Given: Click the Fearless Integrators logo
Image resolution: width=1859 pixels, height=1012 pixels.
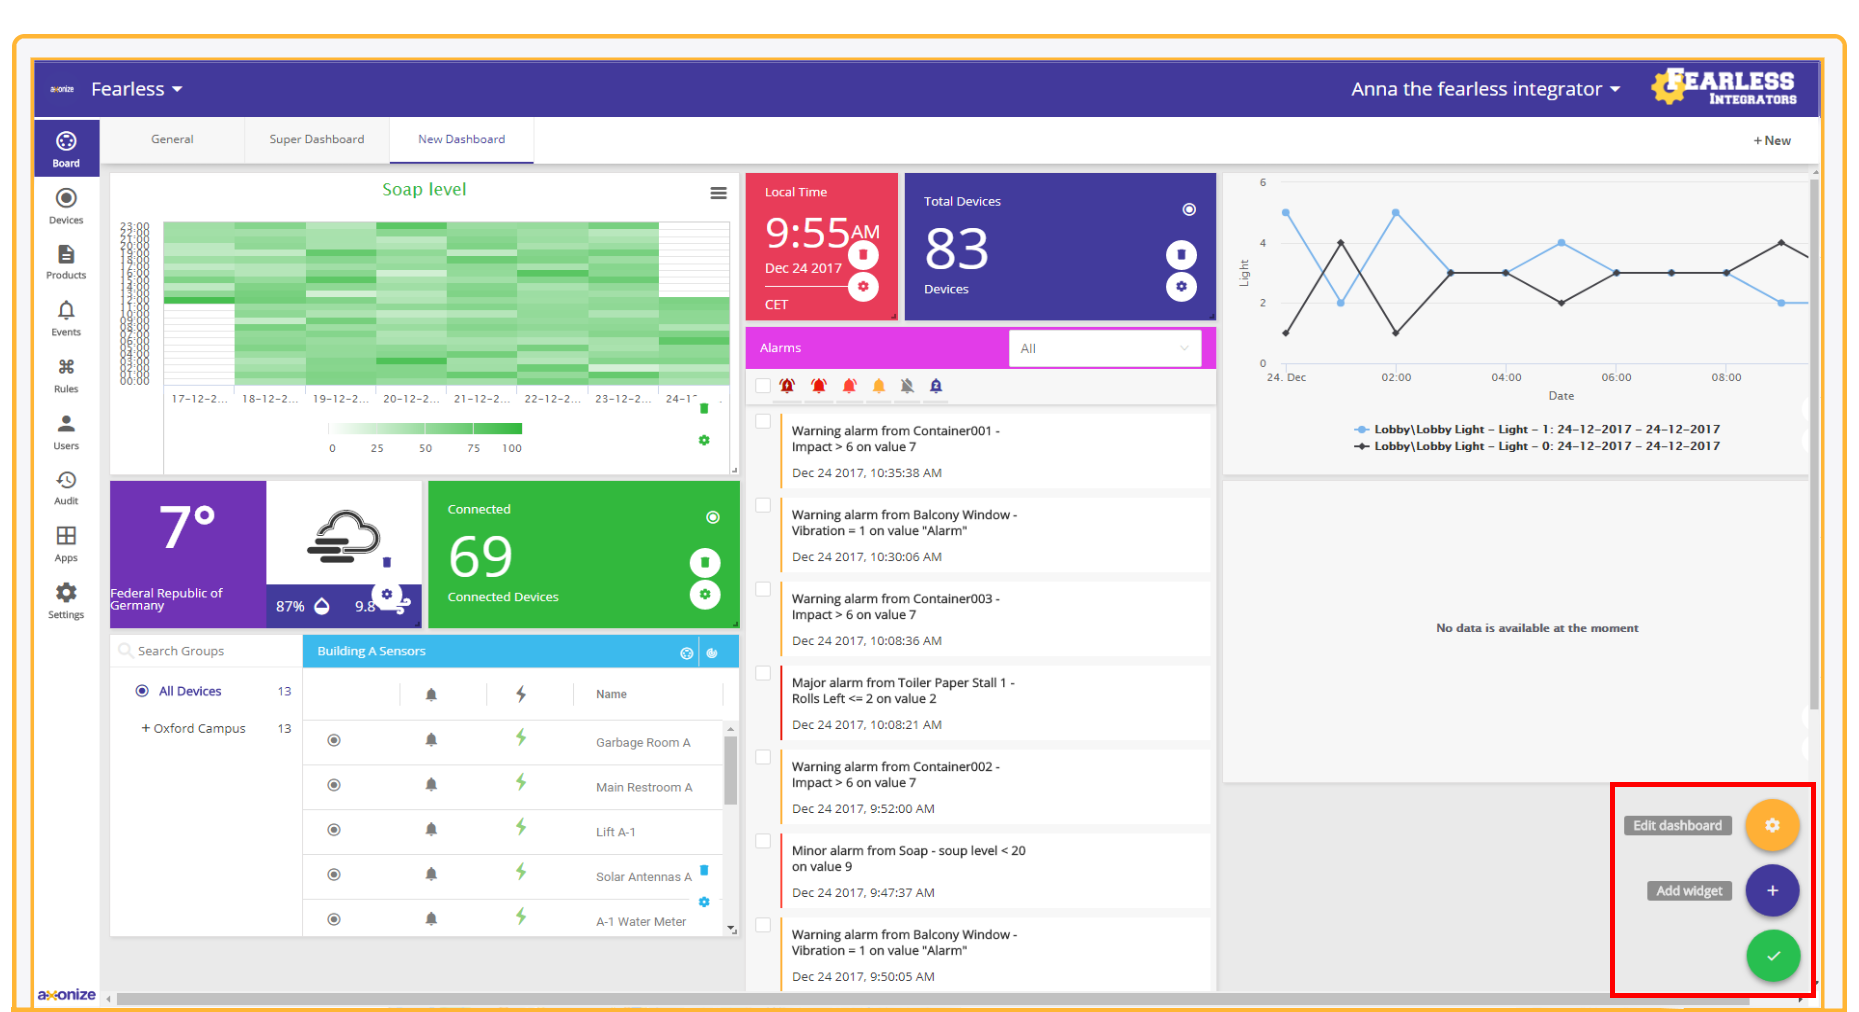Looking at the screenshot, I should click(x=1724, y=87).
